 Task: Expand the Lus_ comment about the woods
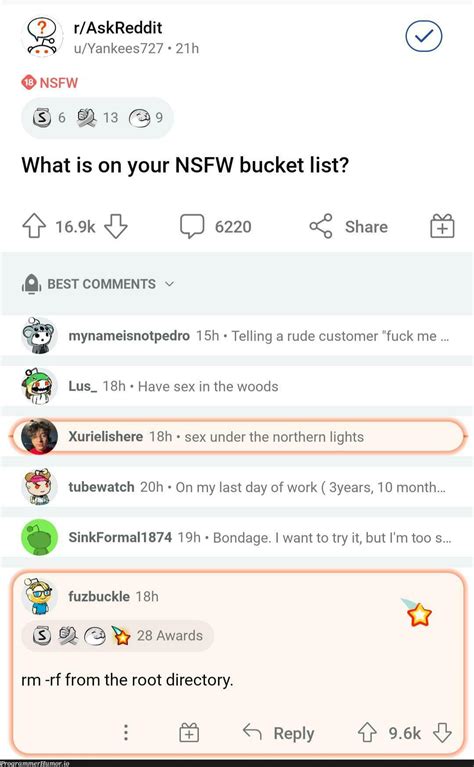[237, 386]
